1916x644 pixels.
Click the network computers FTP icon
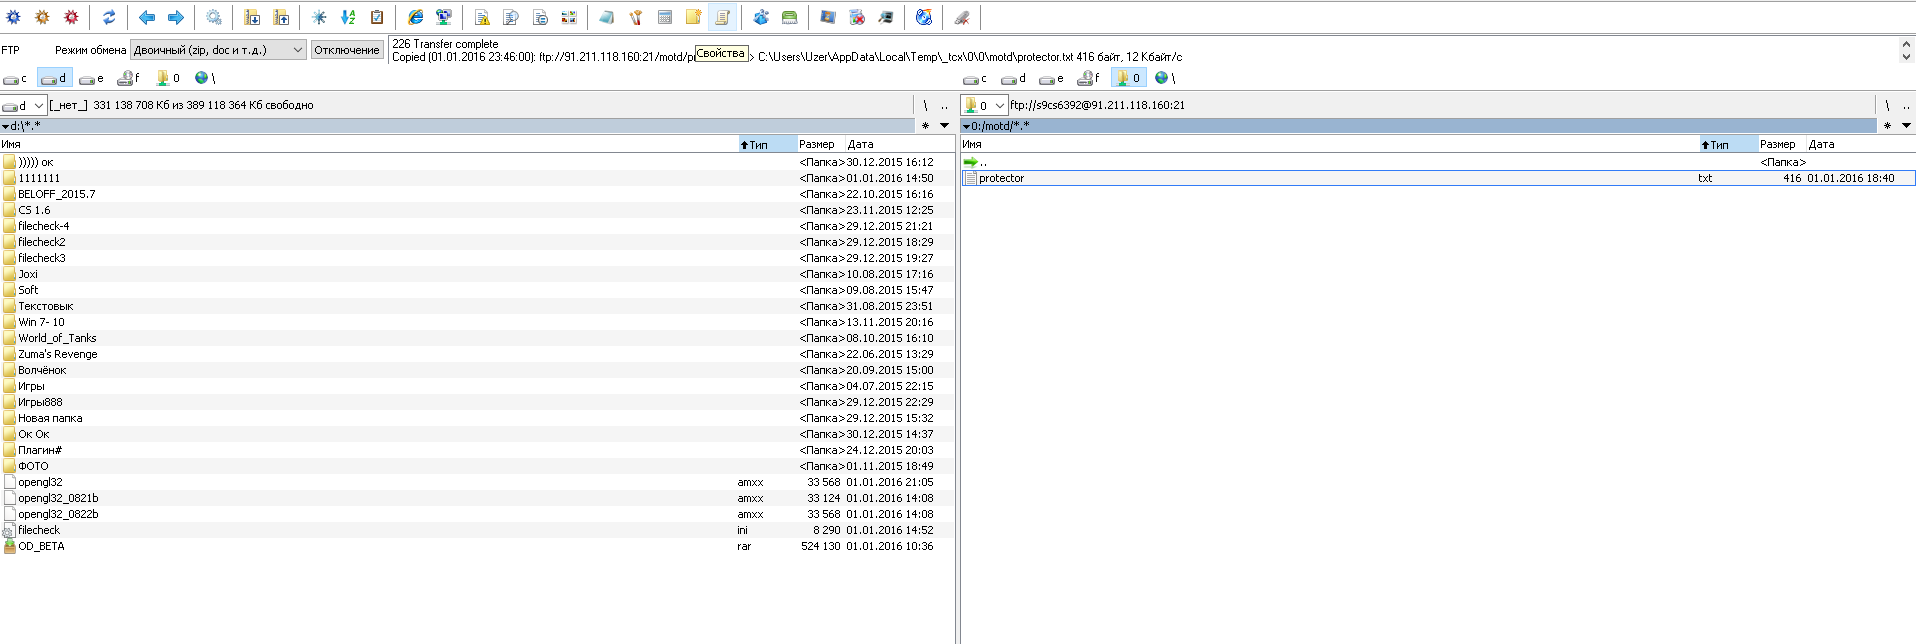(444, 17)
